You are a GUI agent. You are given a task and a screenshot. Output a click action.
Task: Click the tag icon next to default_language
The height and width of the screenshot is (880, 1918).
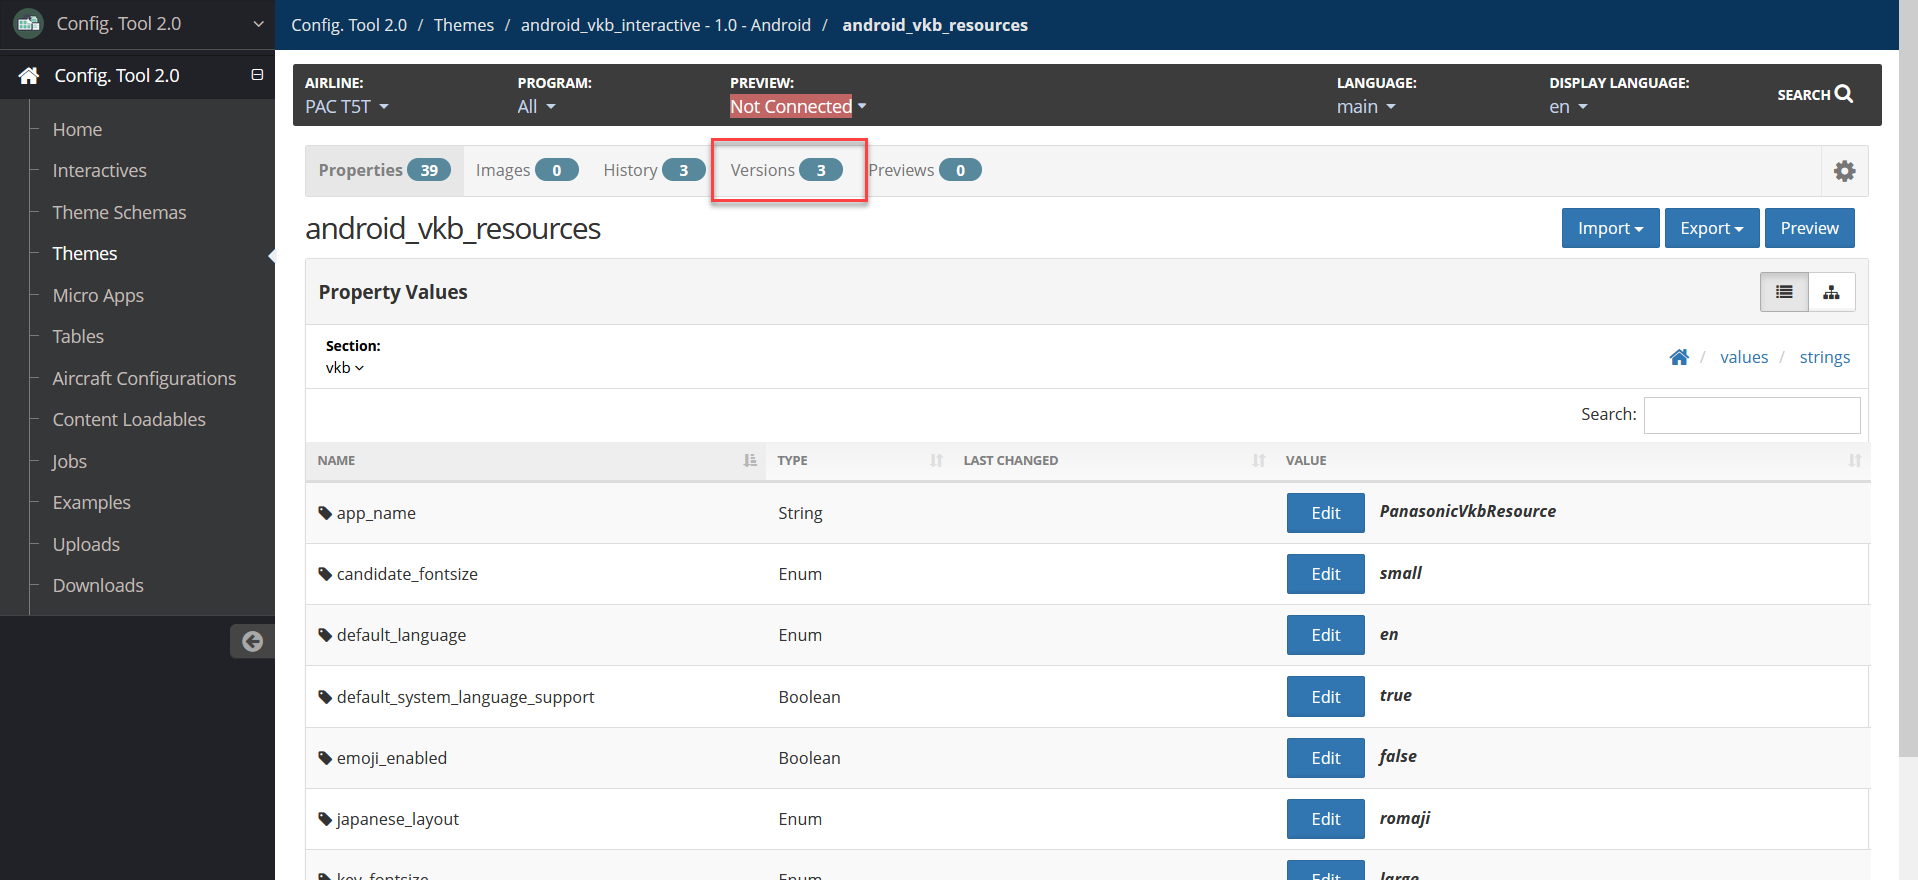tap(325, 635)
